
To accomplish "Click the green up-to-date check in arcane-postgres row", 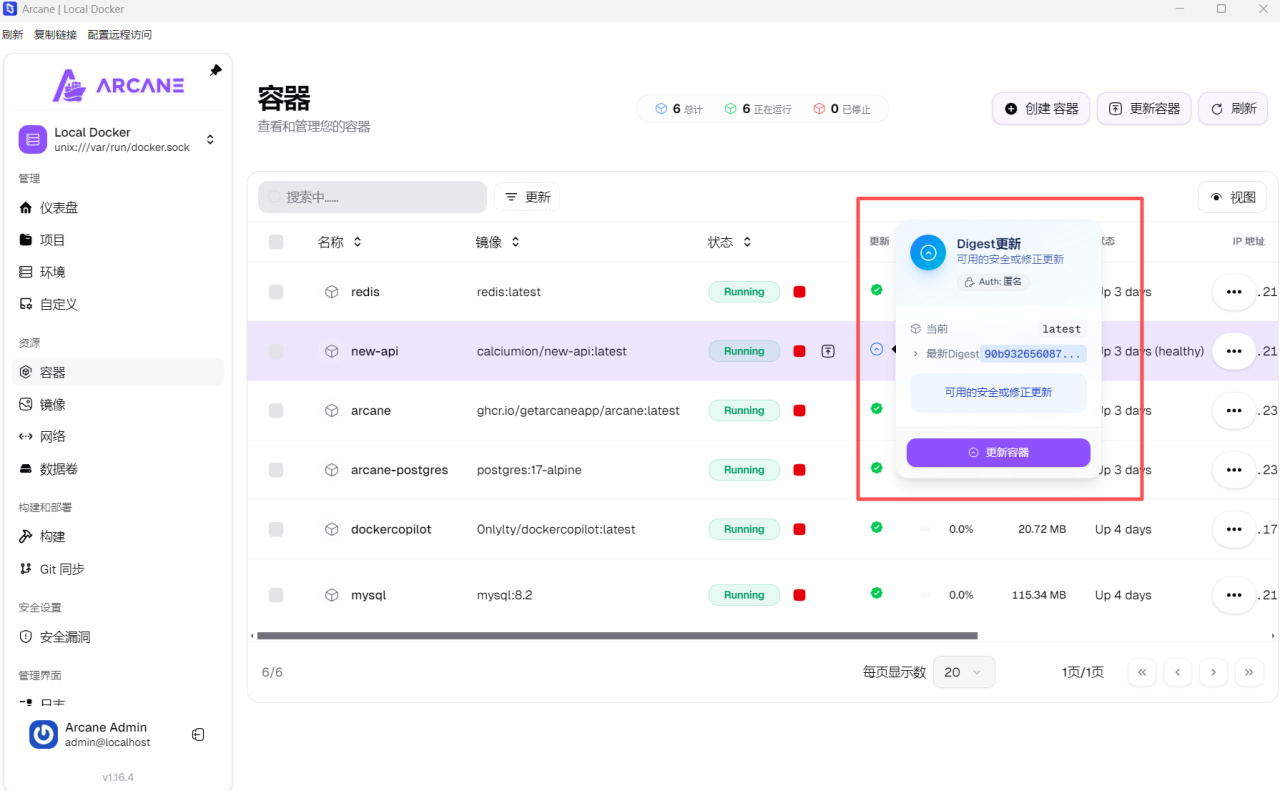I will pyautogui.click(x=876, y=467).
